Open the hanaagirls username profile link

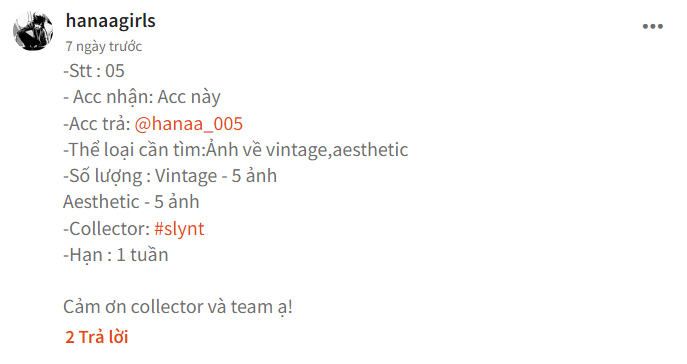110,21
